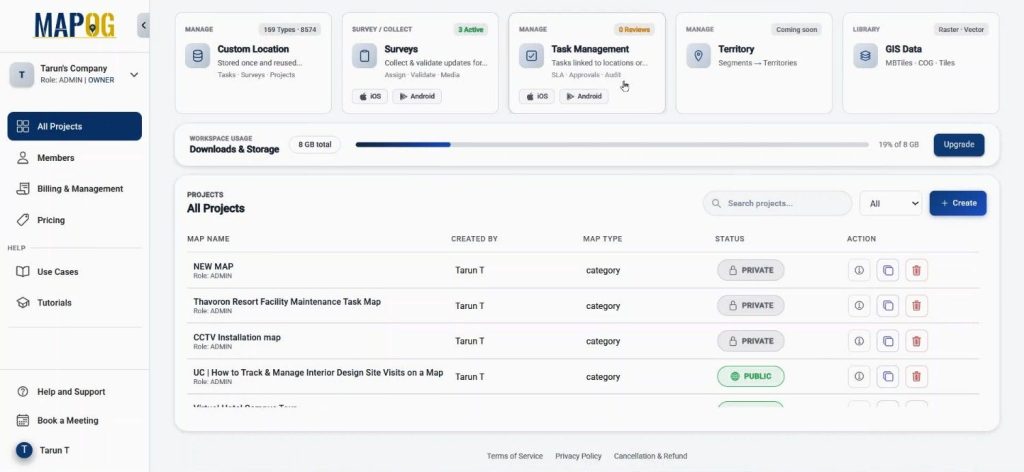Click the MAP NAME column header
The image size is (1024, 472).
[x=208, y=239]
